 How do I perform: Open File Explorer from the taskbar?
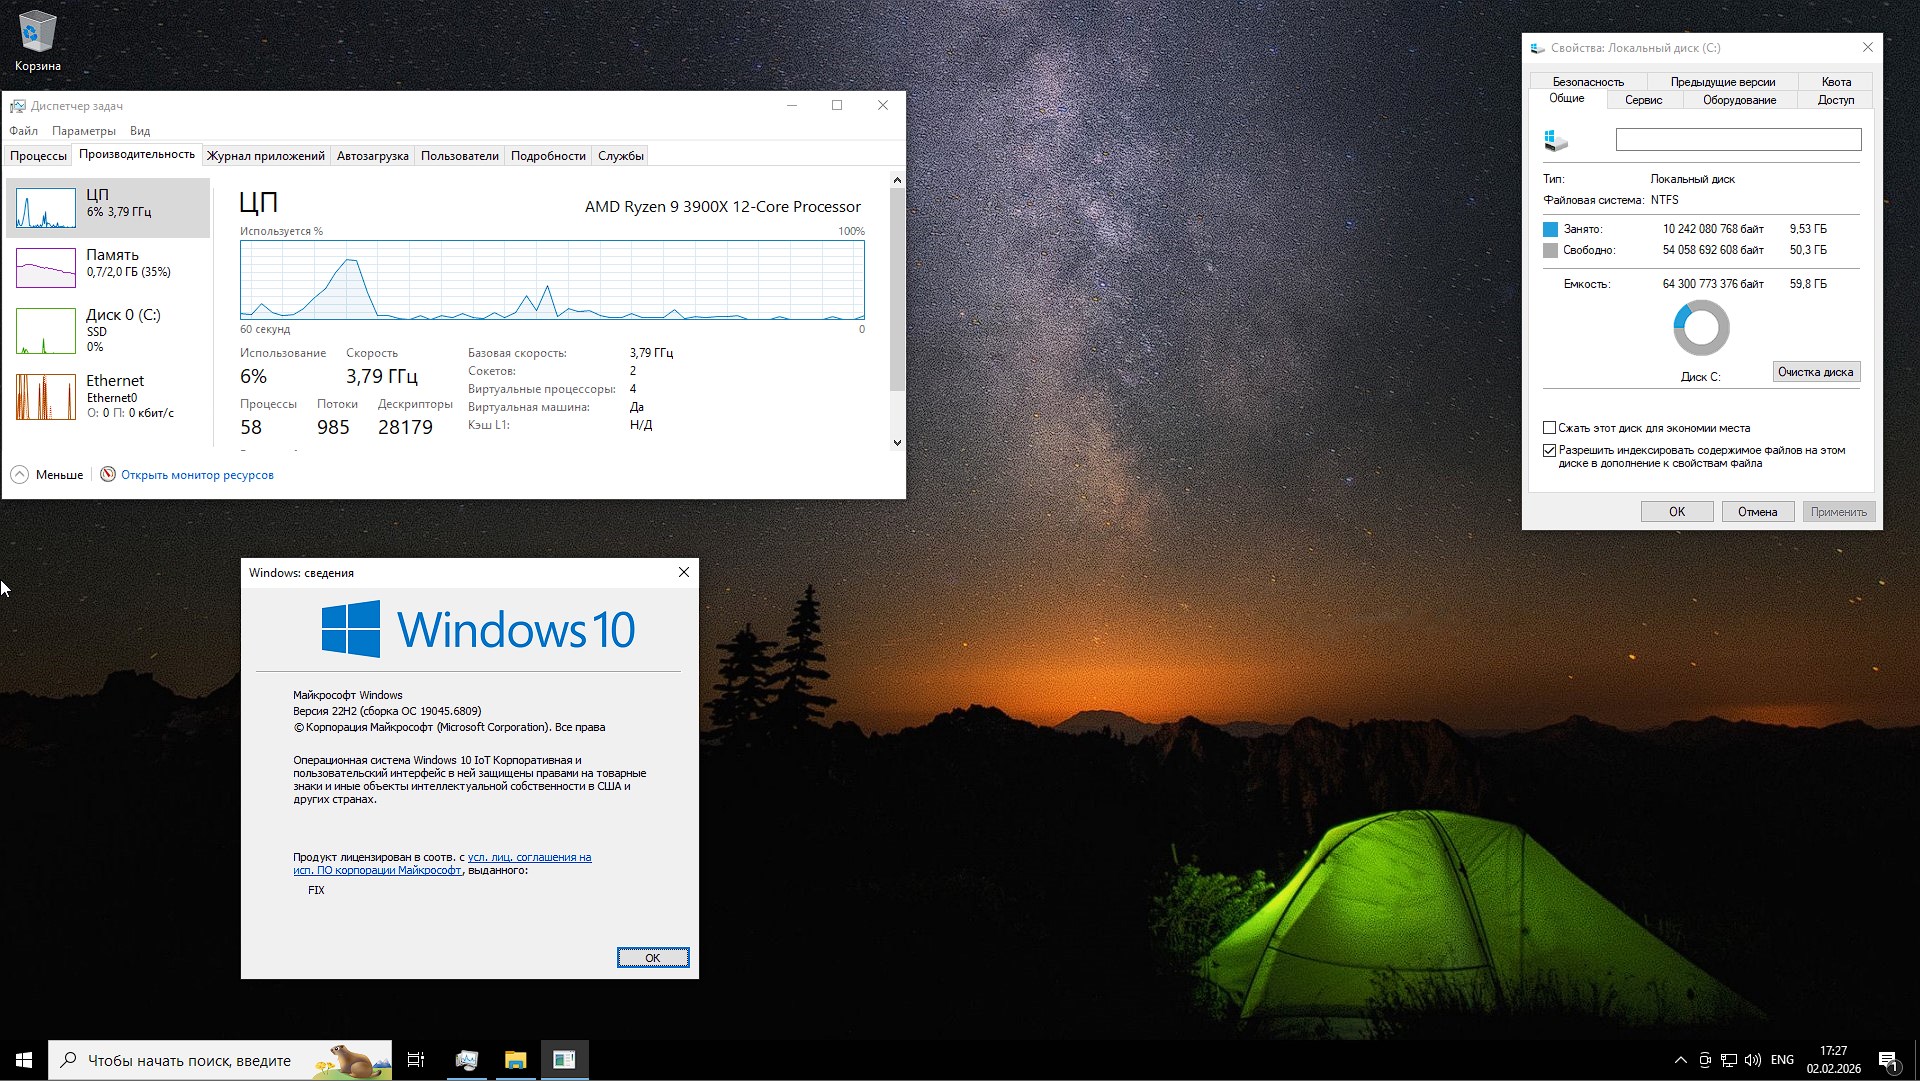coord(515,1060)
